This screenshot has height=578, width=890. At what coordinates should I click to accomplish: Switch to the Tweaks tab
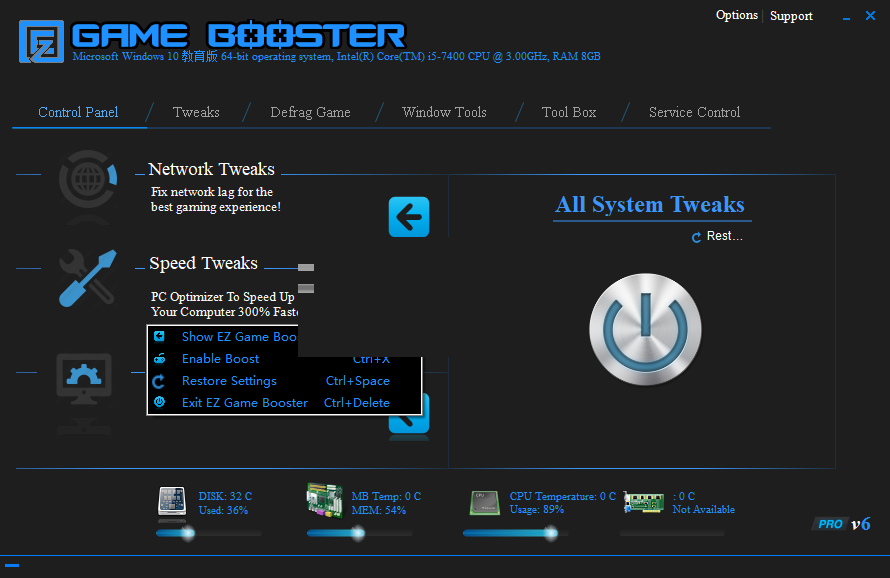196,113
